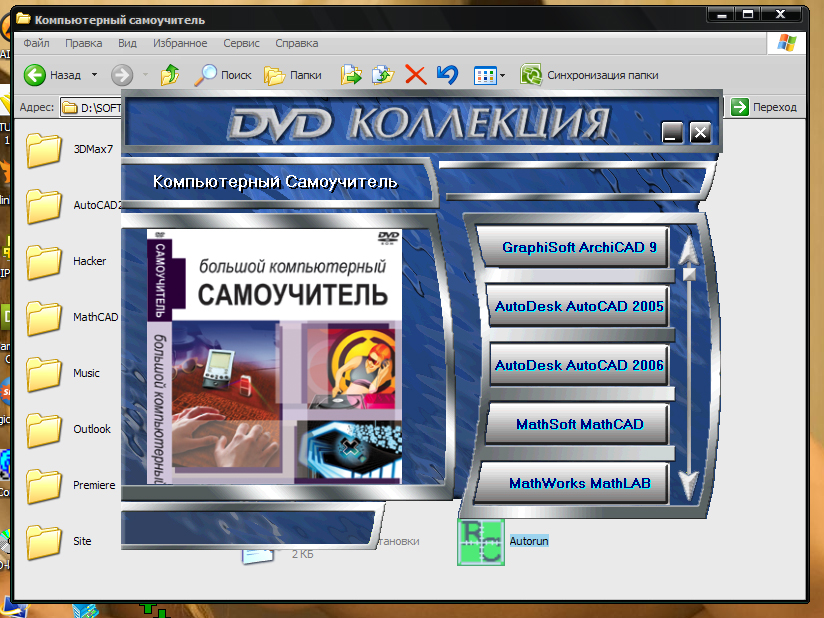This screenshot has width=824, height=618.
Task: Click the Переход go button
Action: (764, 107)
